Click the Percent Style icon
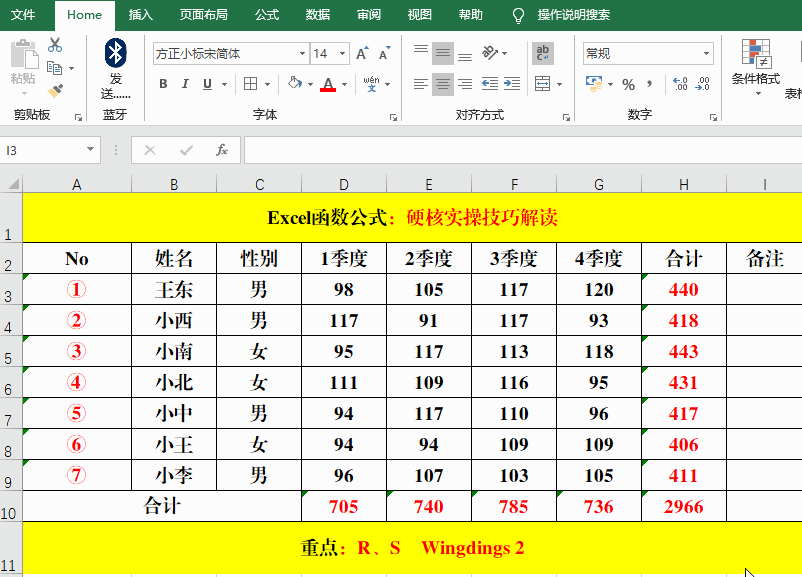The height and width of the screenshot is (577, 802). pos(629,83)
